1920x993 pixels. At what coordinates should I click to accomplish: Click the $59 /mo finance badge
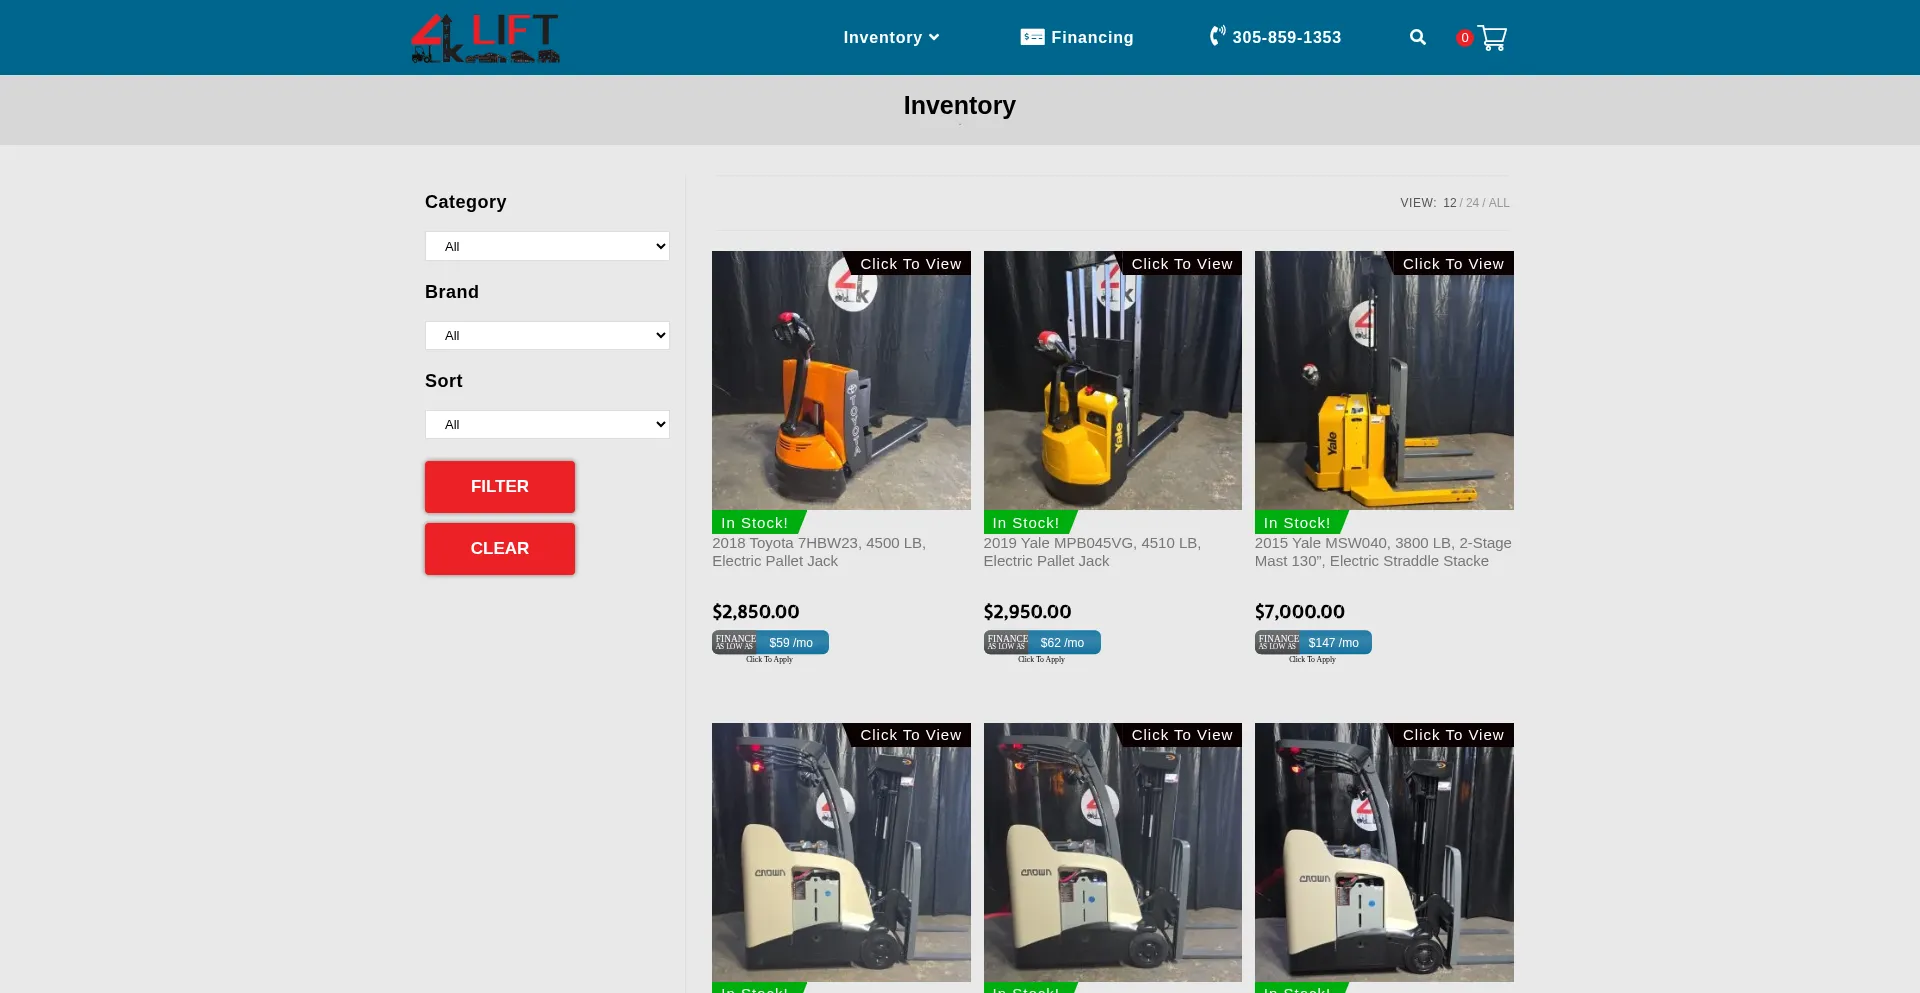tap(770, 642)
